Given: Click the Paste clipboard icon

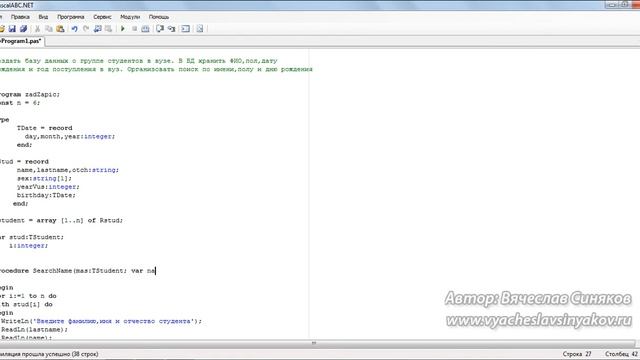Looking at the screenshot, I should [x=60, y=29].
